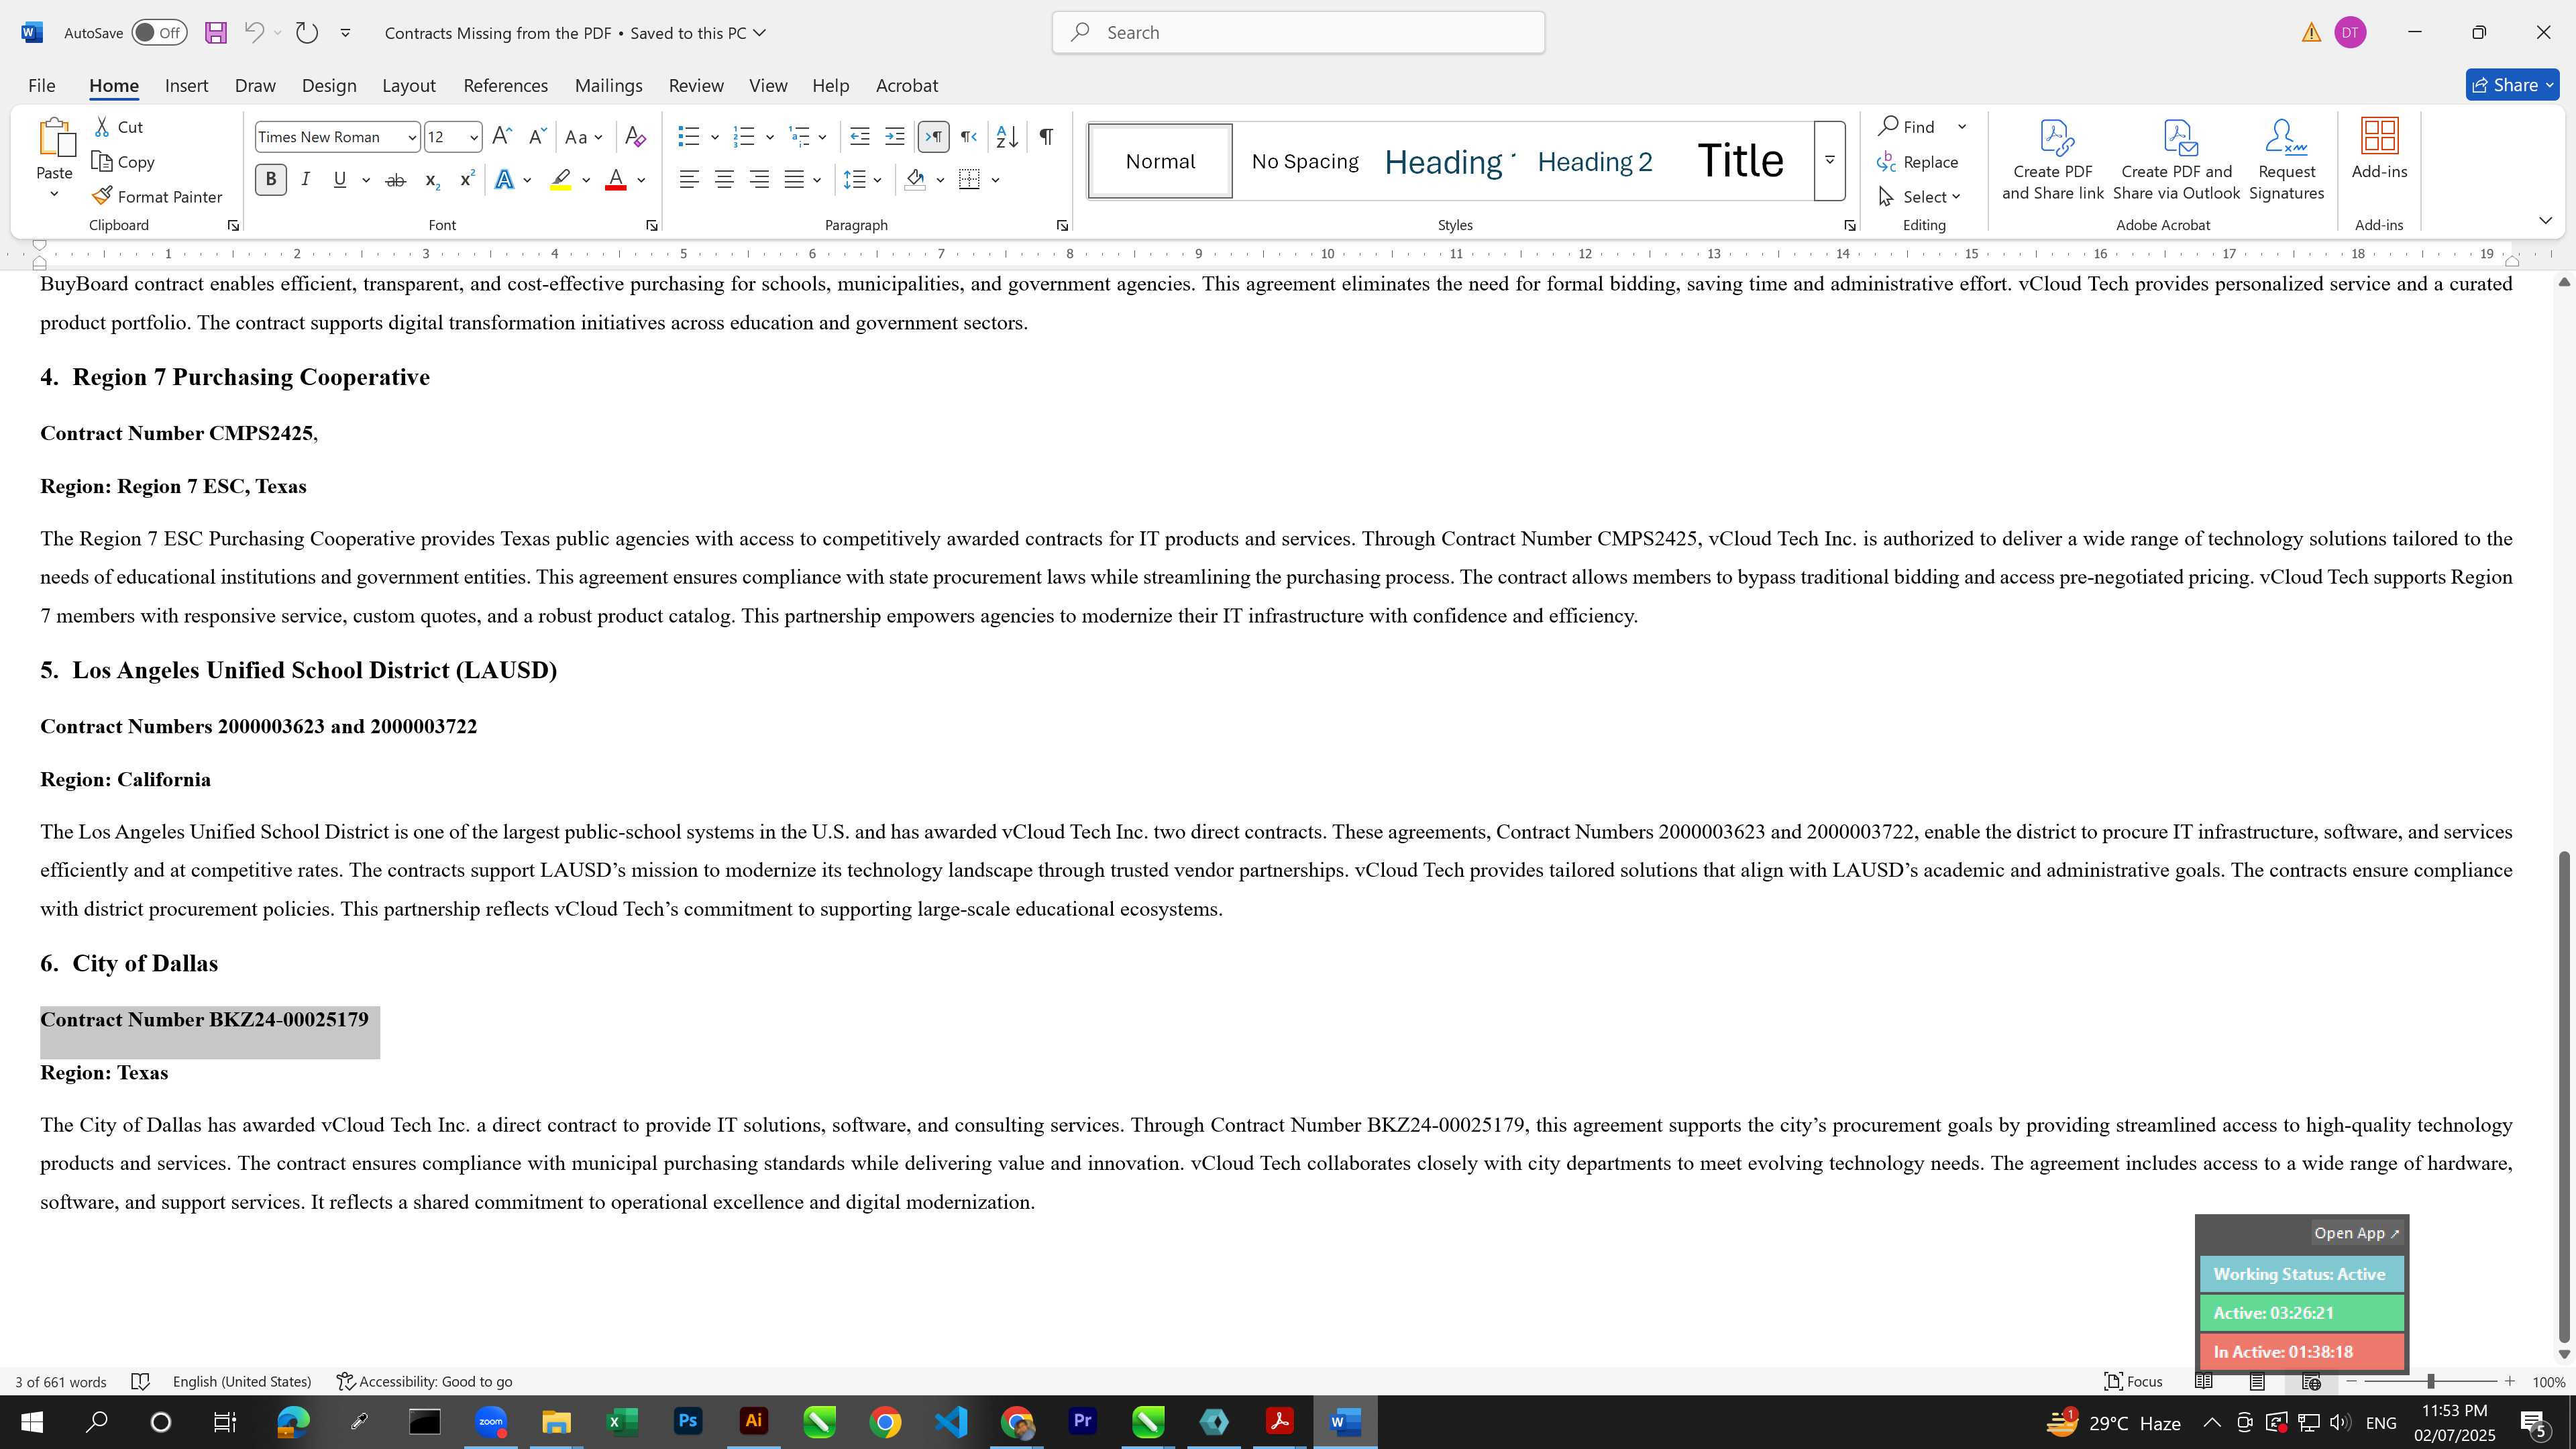2576x1449 pixels.
Task: Click the Find button
Action: (x=1907, y=126)
